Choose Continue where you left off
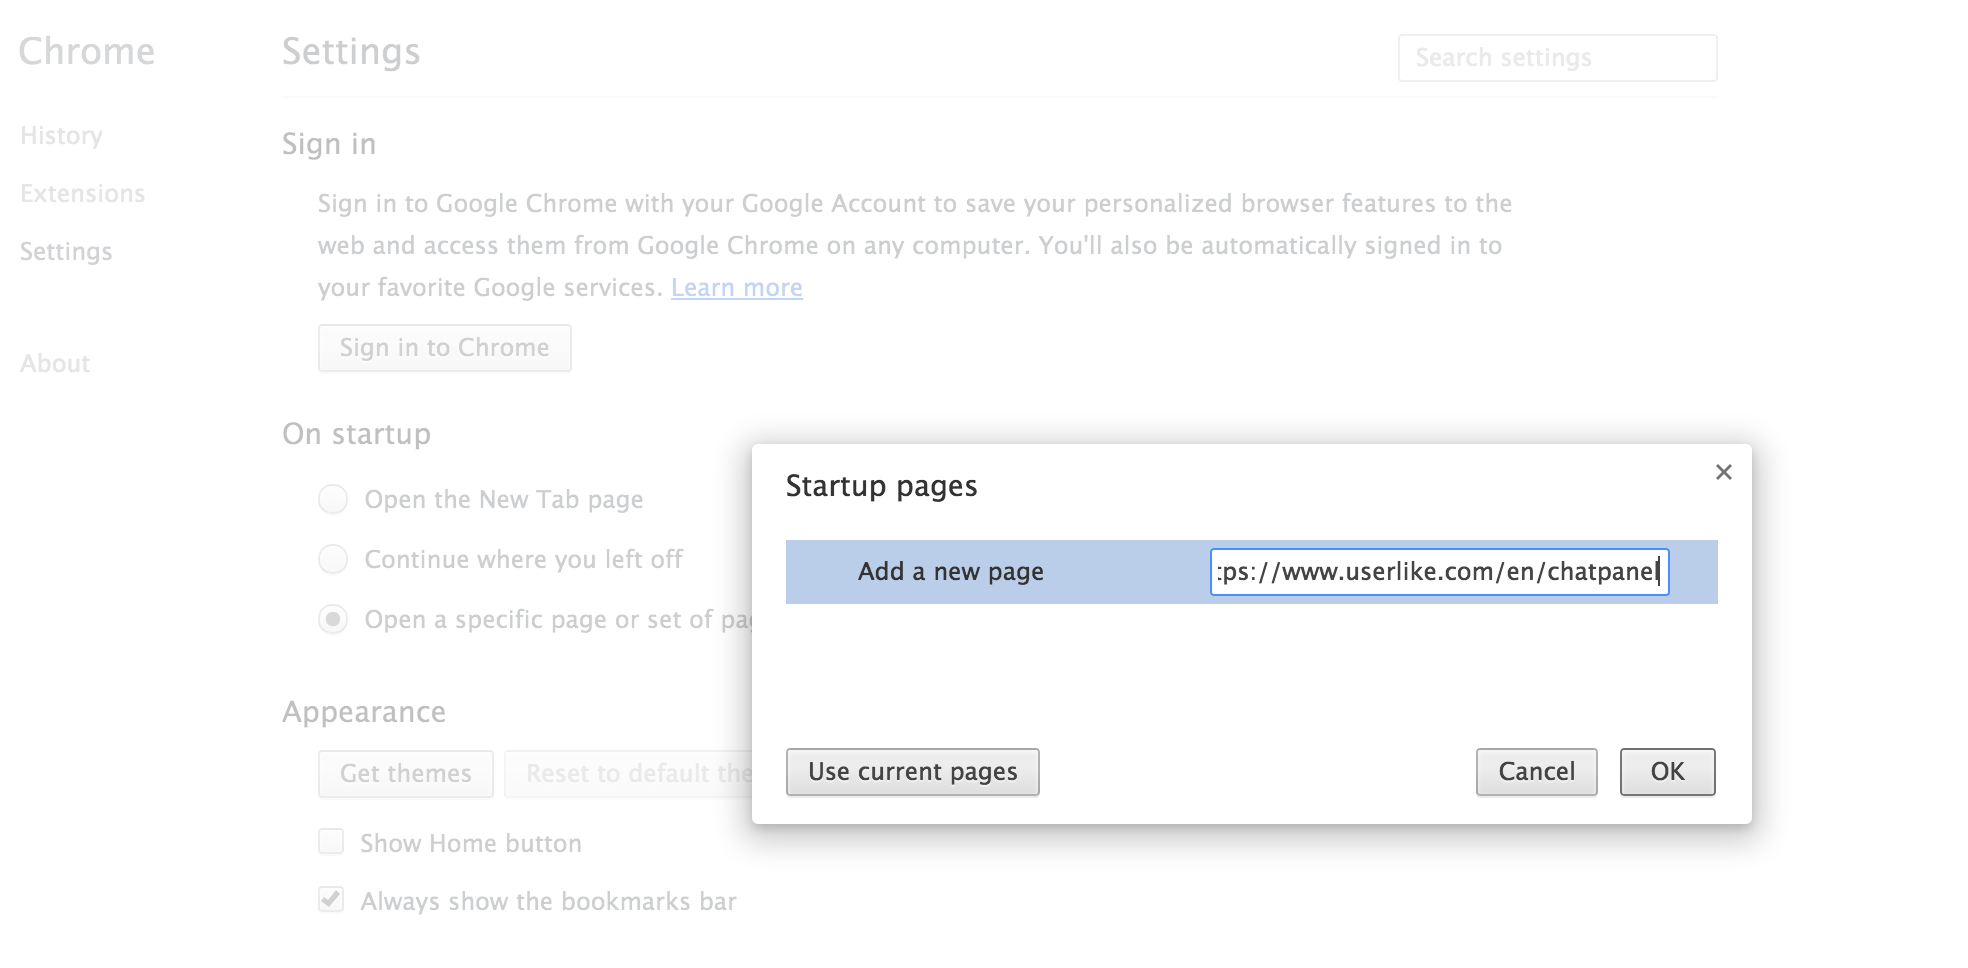This screenshot has width=1968, height=968. click(x=333, y=559)
